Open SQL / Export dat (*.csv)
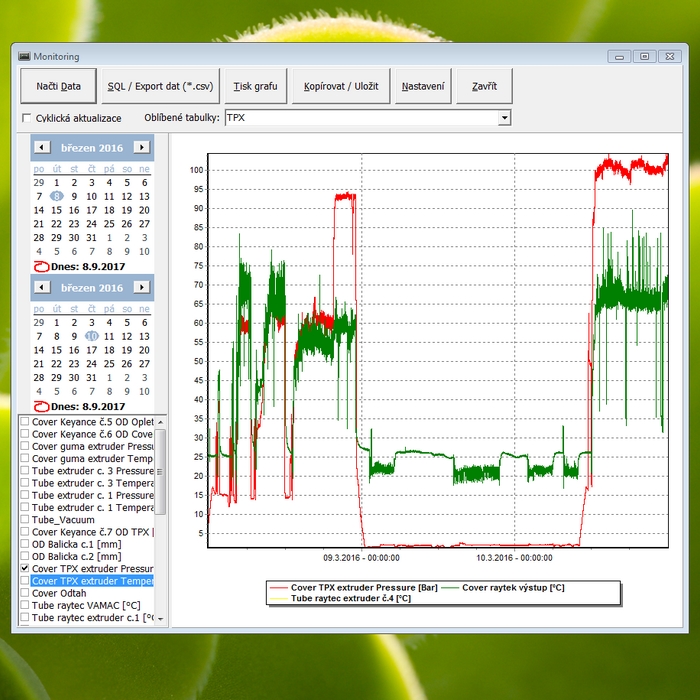Viewport: 700px width, 700px height. 161,86
